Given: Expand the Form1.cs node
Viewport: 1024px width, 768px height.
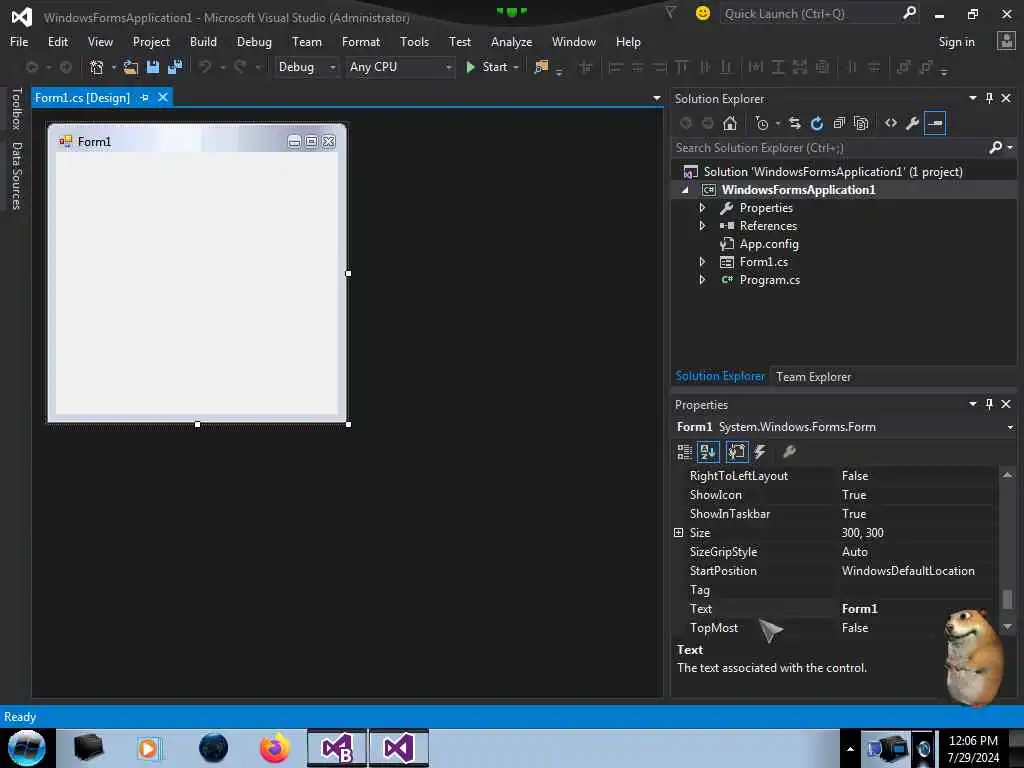Looking at the screenshot, I should coord(702,261).
